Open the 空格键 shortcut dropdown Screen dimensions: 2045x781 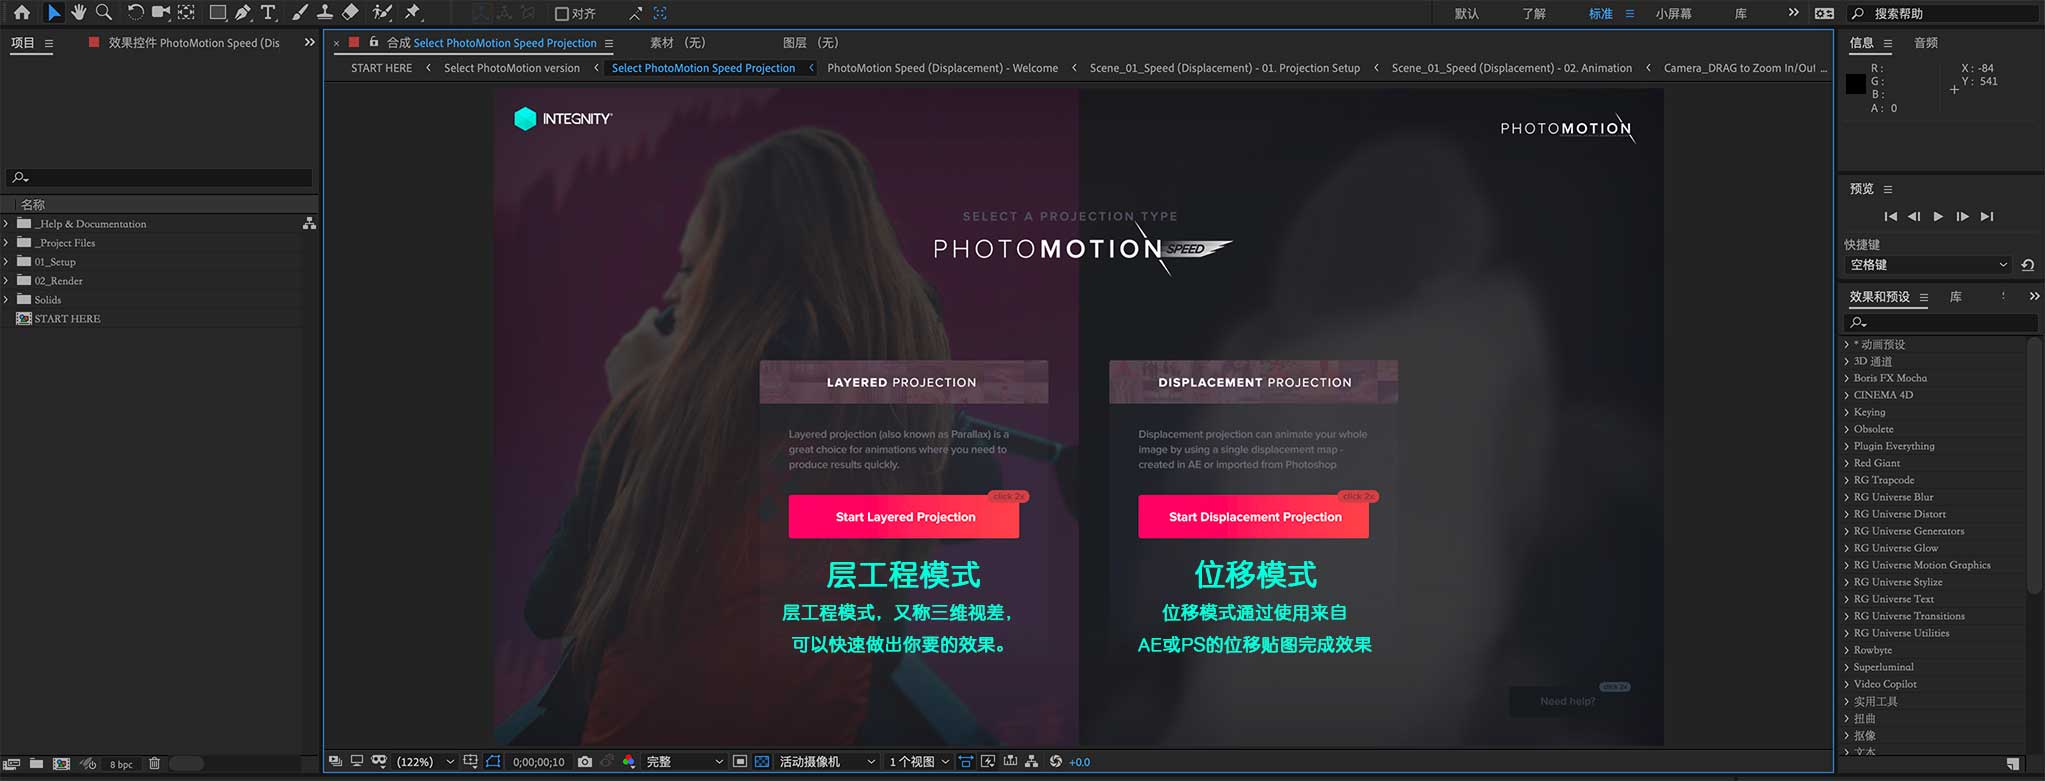[1927, 265]
